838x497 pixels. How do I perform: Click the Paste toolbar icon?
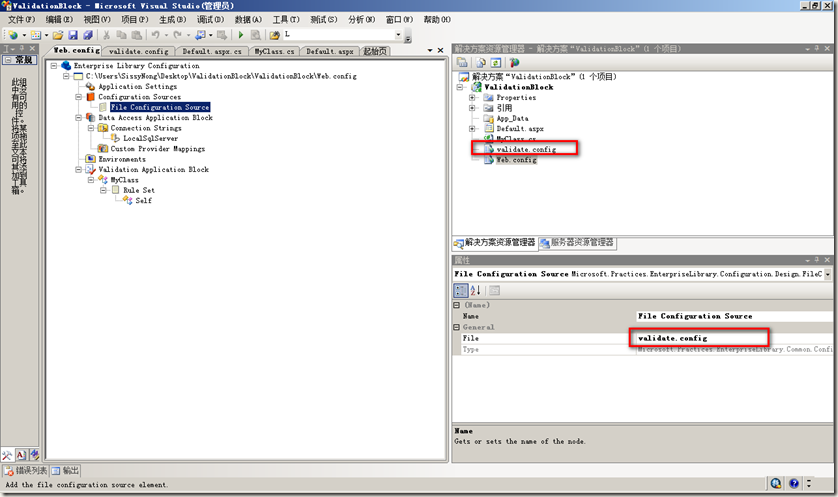pyautogui.click(x=137, y=35)
